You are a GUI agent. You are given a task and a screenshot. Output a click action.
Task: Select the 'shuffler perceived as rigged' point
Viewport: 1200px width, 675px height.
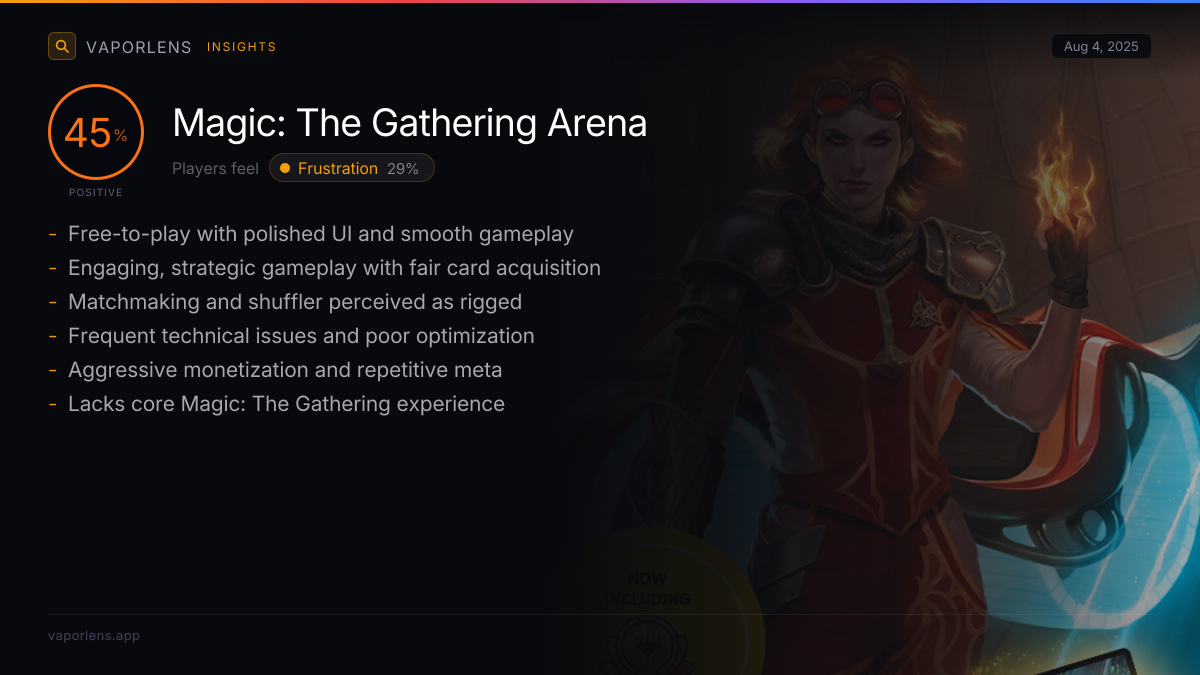tap(295, 302)
